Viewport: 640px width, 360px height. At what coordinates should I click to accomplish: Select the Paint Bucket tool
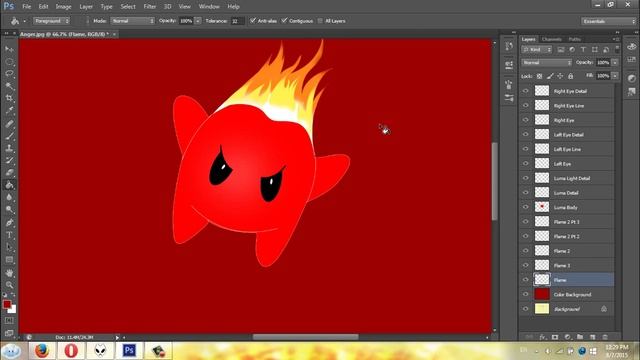(9, 185)
